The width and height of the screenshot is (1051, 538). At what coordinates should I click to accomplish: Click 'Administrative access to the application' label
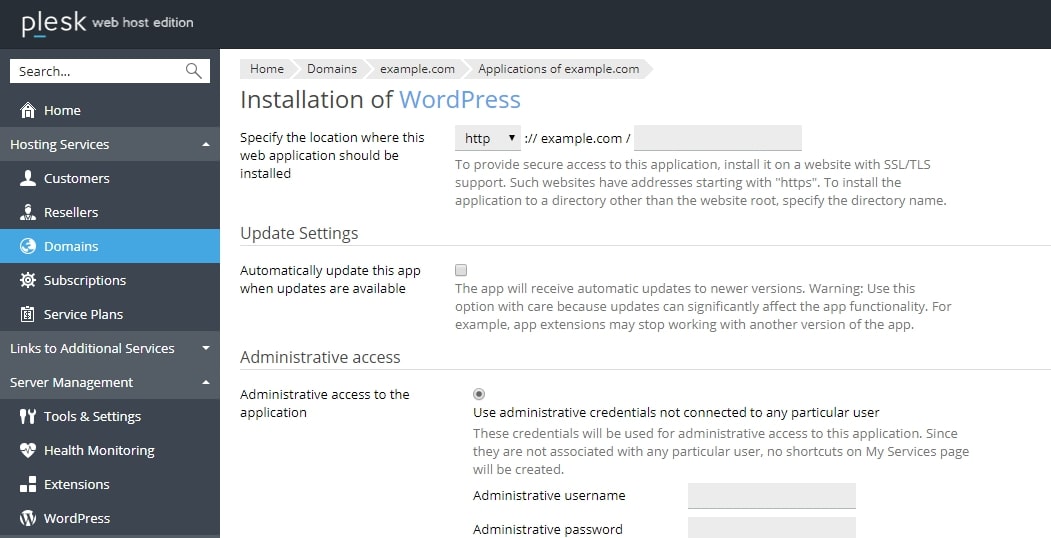[324, 403]
